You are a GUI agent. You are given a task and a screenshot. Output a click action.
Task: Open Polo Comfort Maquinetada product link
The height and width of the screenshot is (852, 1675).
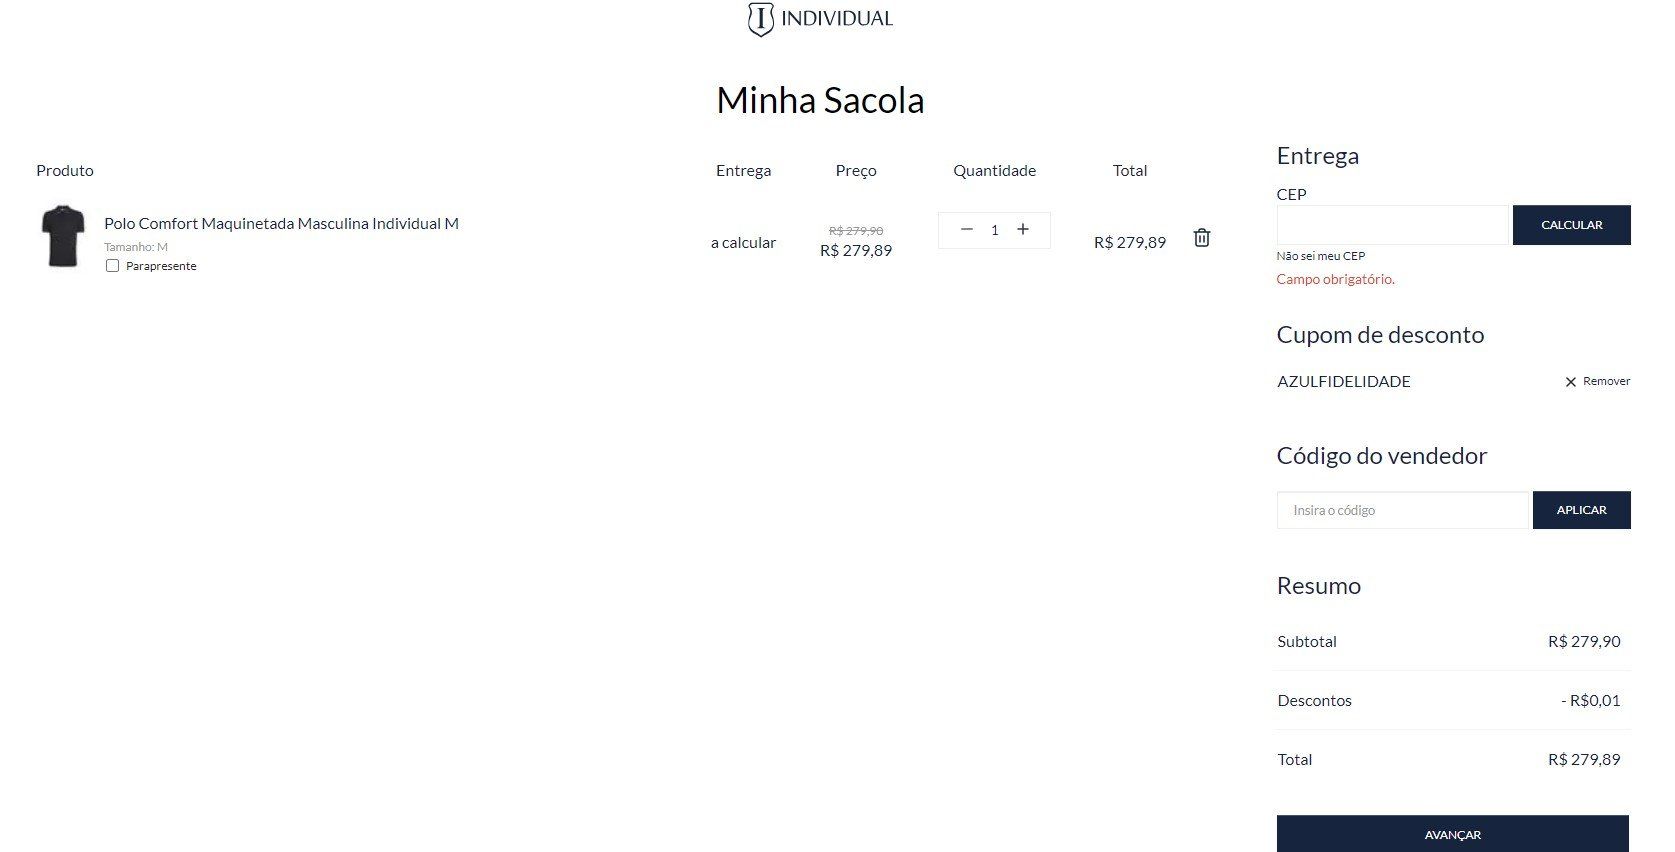(x=281, y=223)
